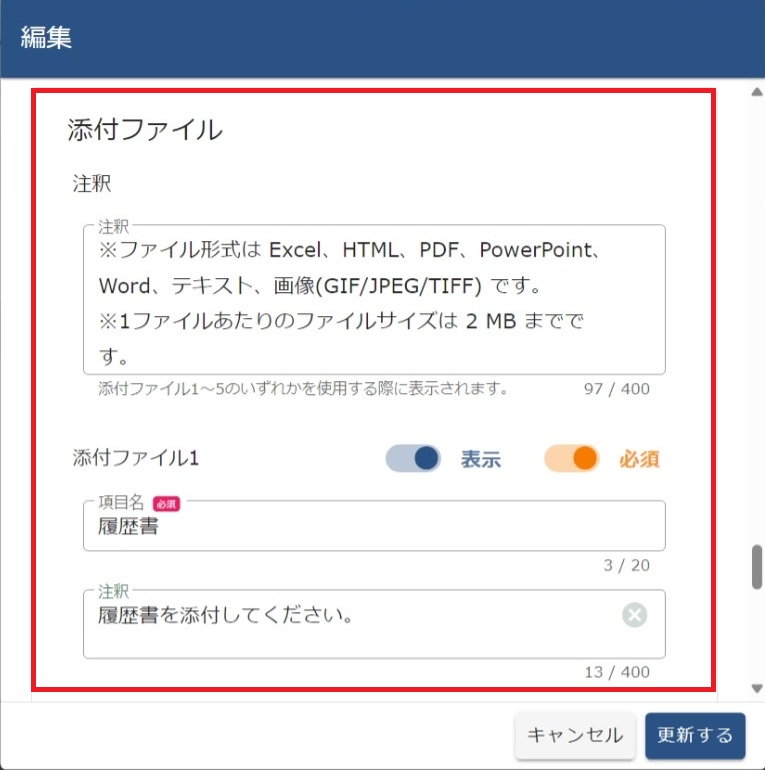The width and height of the screenshot is (765, 770).
Task: Click the scrollbar up arrow
Action: [756, 93]
